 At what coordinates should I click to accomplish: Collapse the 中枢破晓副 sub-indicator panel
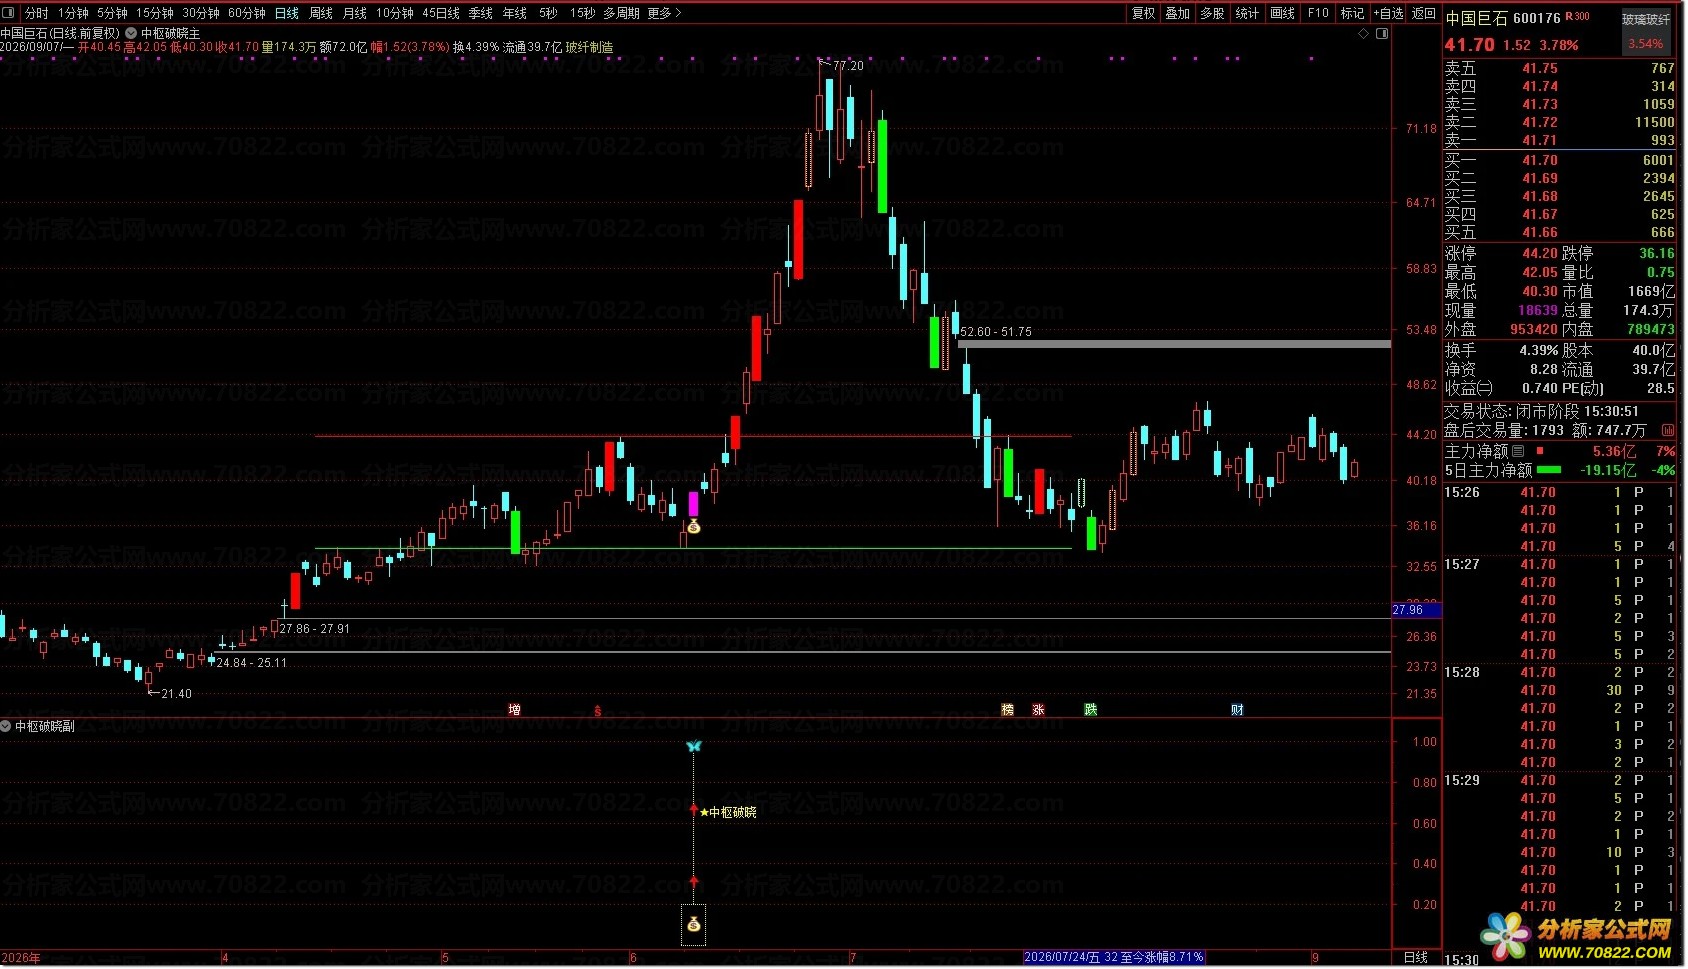[x=7, y=726]
